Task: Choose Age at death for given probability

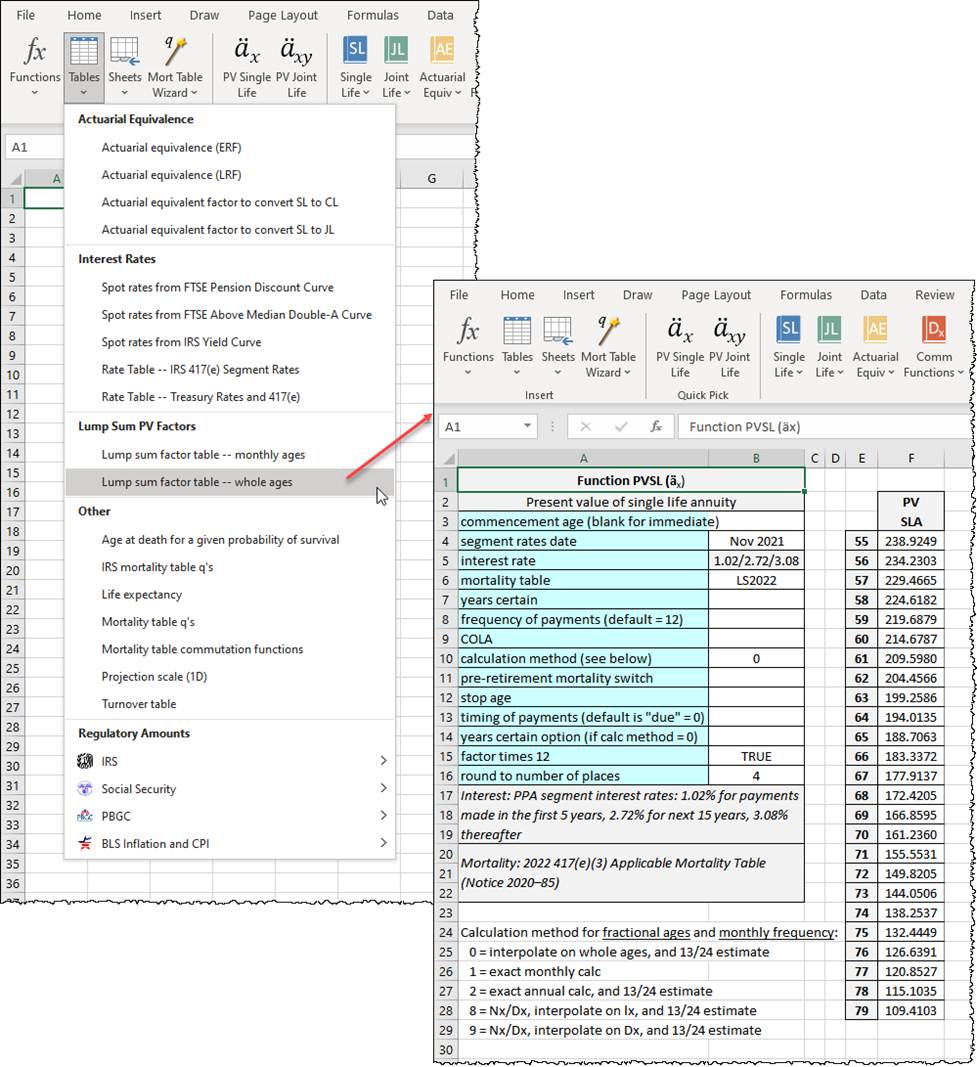Action: [x=231, y=540]
